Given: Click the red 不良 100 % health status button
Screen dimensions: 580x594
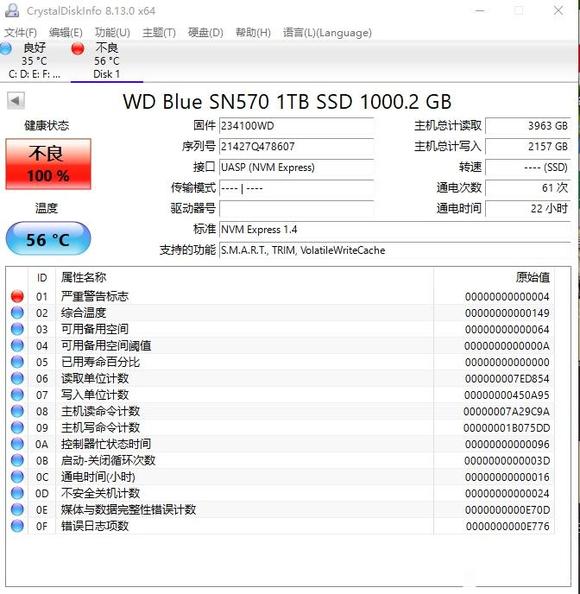Looking at the screenshot, I should click(48, 164).
